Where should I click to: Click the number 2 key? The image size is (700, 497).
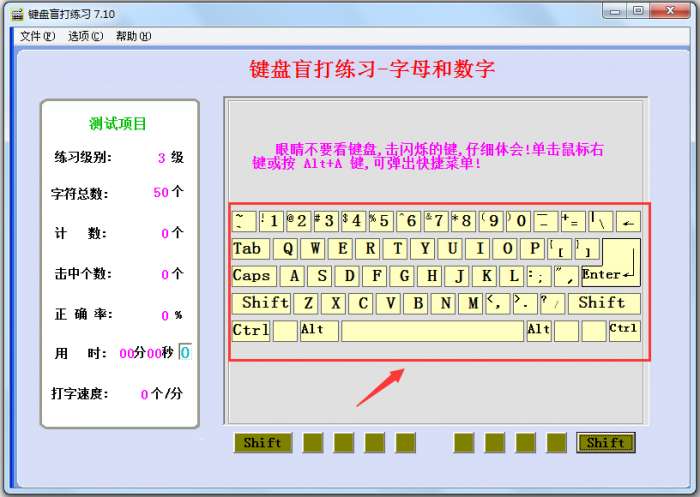[x=299, y=221]
